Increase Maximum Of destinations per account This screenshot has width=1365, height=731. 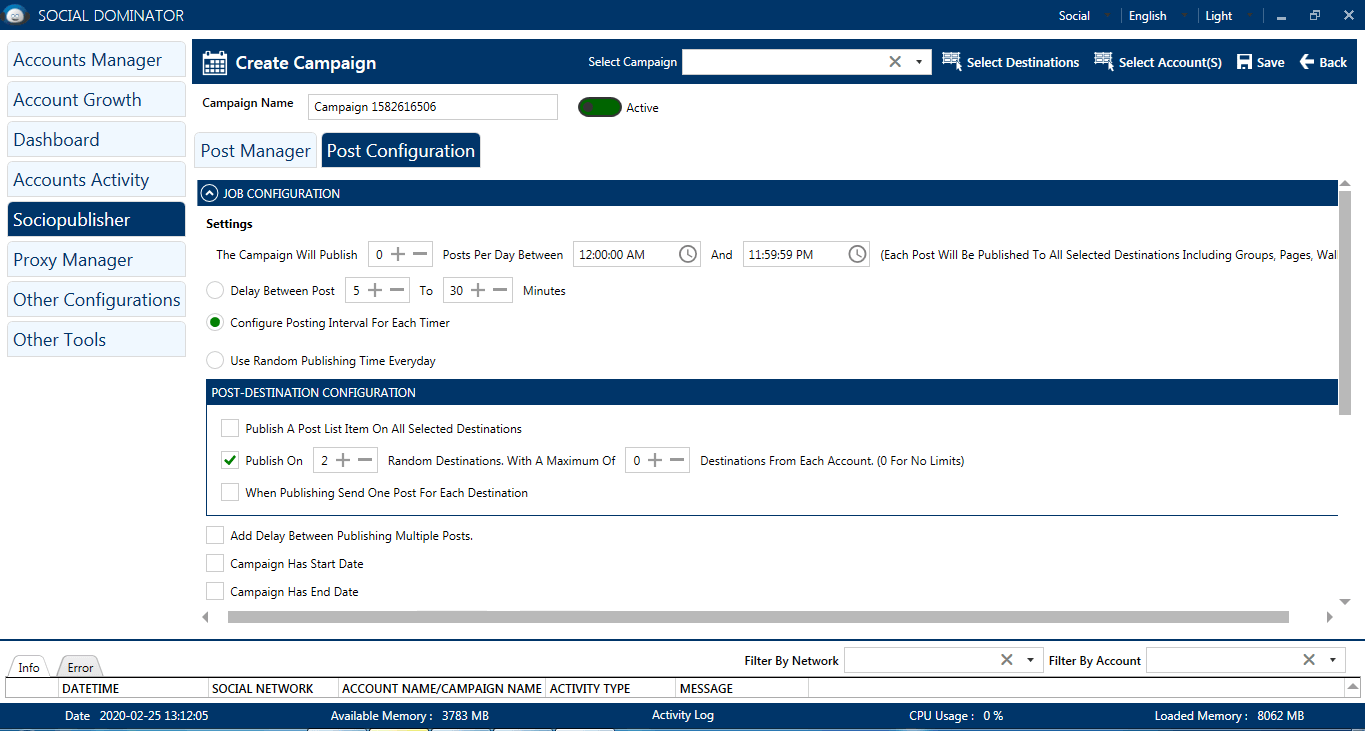655,461
